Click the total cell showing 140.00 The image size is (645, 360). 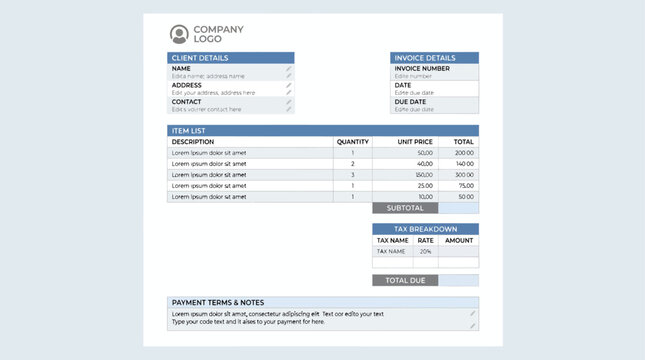459,164
